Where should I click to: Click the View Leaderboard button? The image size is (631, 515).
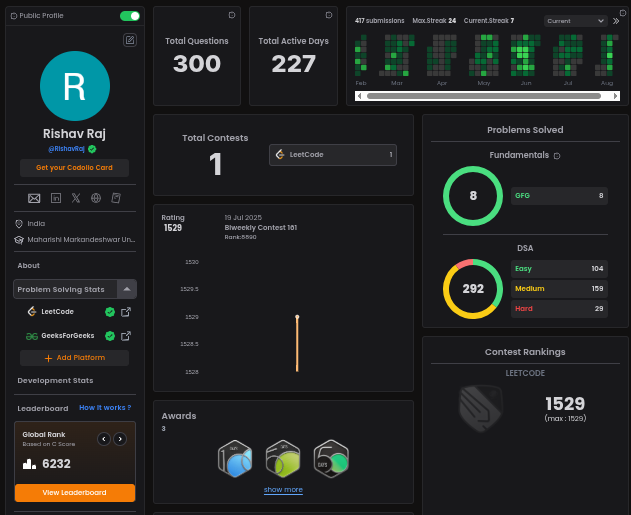tap(74, 492)
